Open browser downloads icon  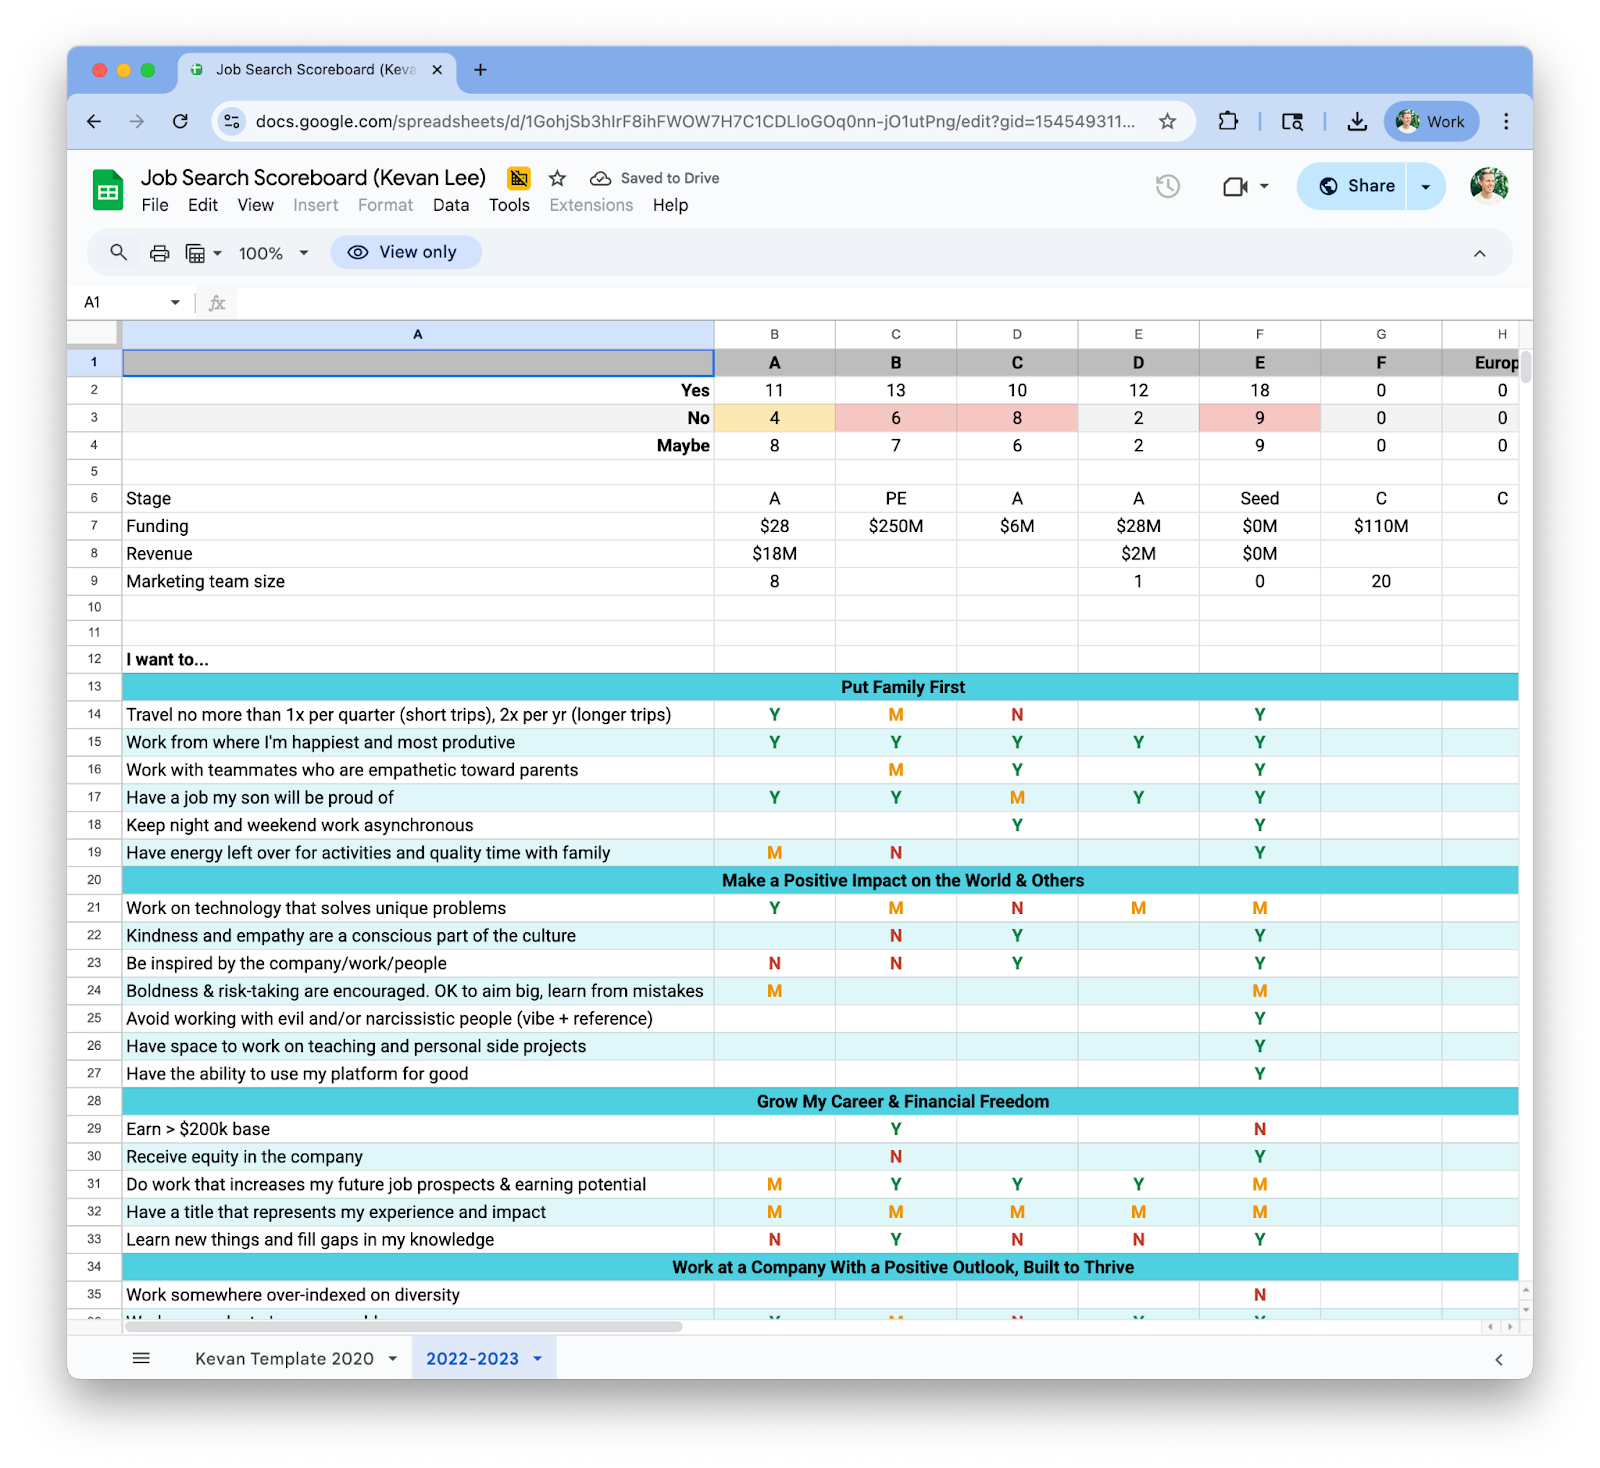point(1357,121)
